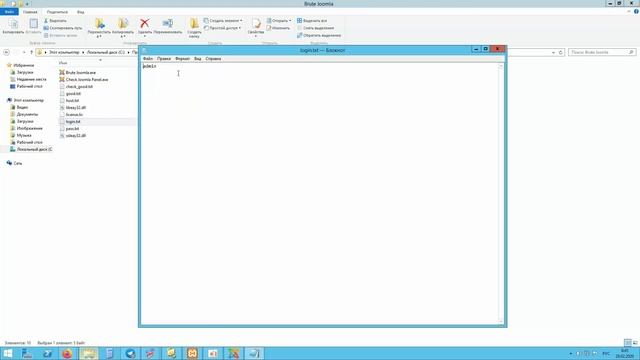Click inside the Notepad text area
This screenshot has height=360, width=640.
tap(320, 193)
